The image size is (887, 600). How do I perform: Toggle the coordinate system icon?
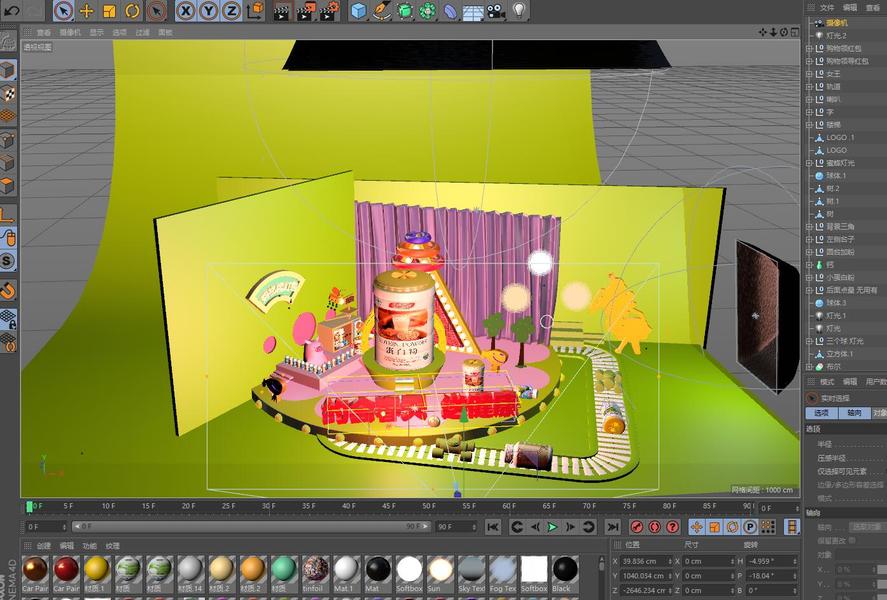coord(255,11)
